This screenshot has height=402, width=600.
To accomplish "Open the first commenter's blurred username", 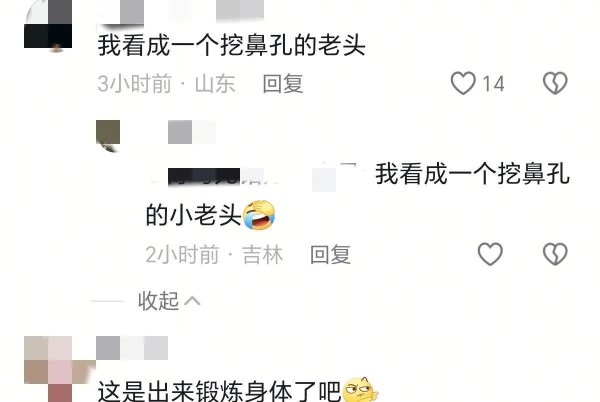I will coord(180,10).
